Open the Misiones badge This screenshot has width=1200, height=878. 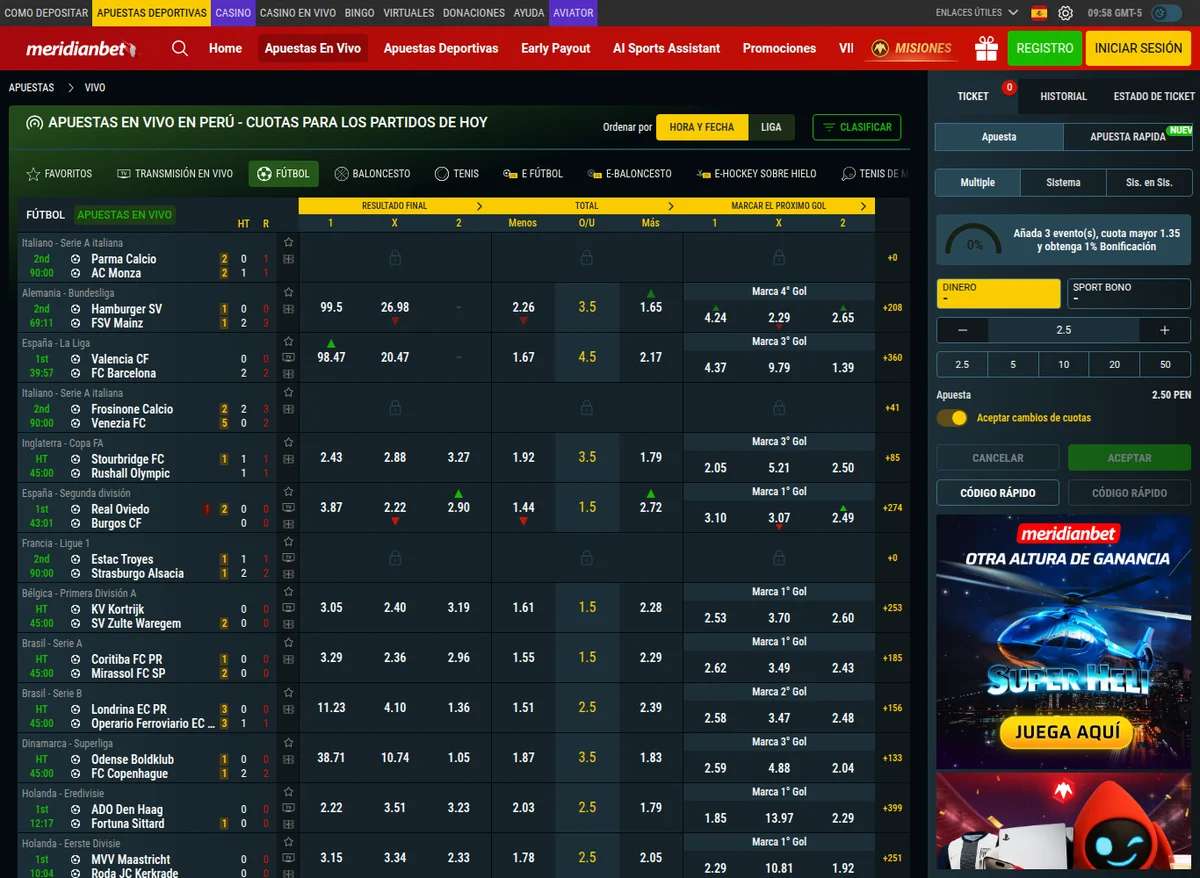(910, 48)
